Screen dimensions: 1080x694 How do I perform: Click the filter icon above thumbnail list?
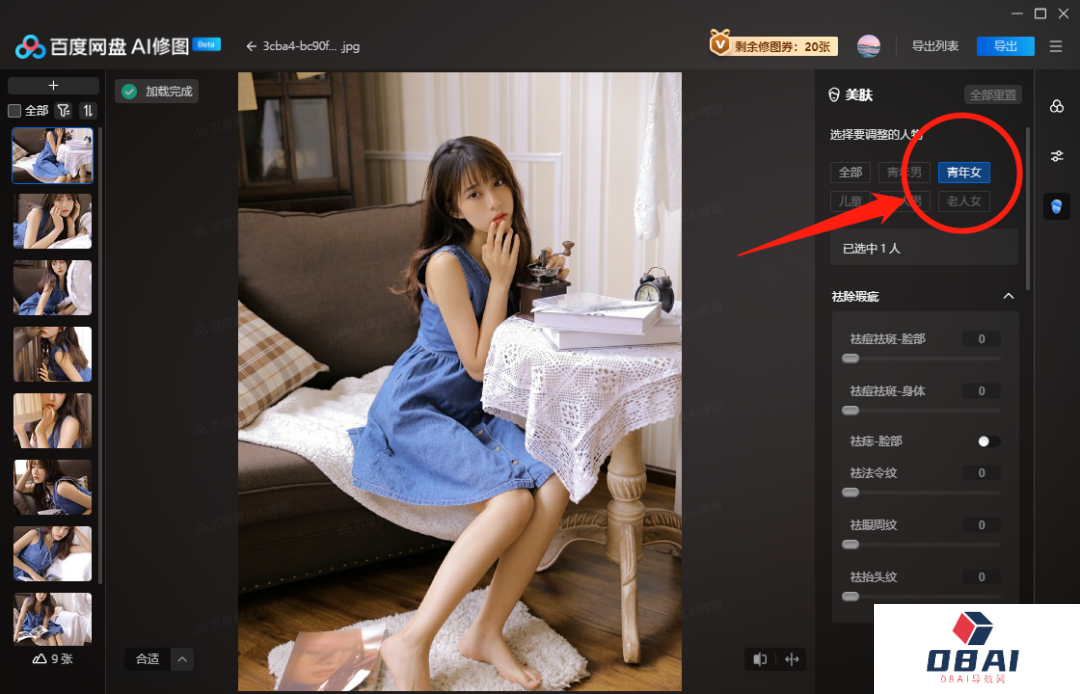click(63, 111)
